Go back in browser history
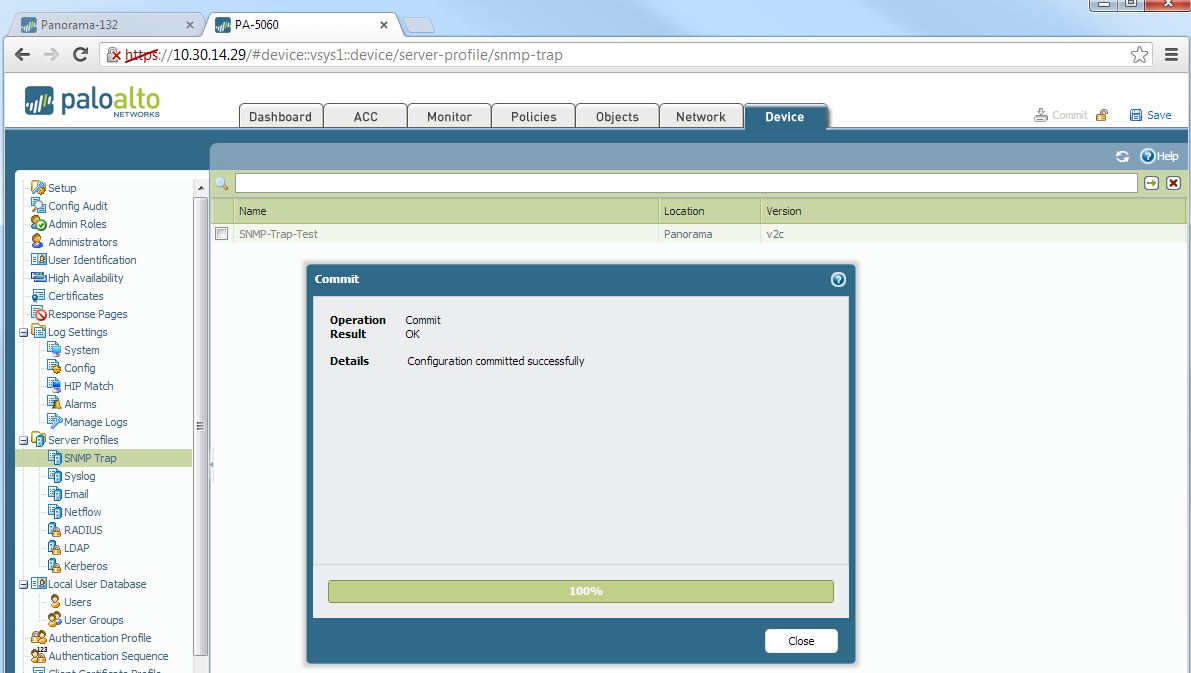The width and height of the screenshot is (1191, 673). (23, 55)
